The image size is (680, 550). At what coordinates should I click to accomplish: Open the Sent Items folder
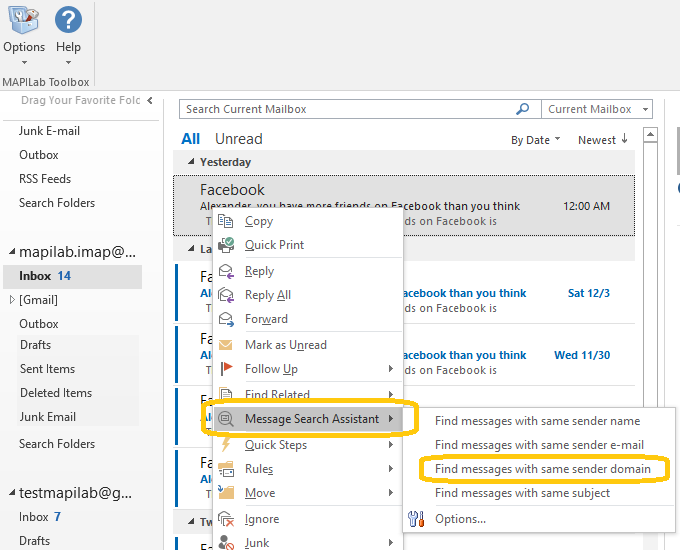point(47,369)
